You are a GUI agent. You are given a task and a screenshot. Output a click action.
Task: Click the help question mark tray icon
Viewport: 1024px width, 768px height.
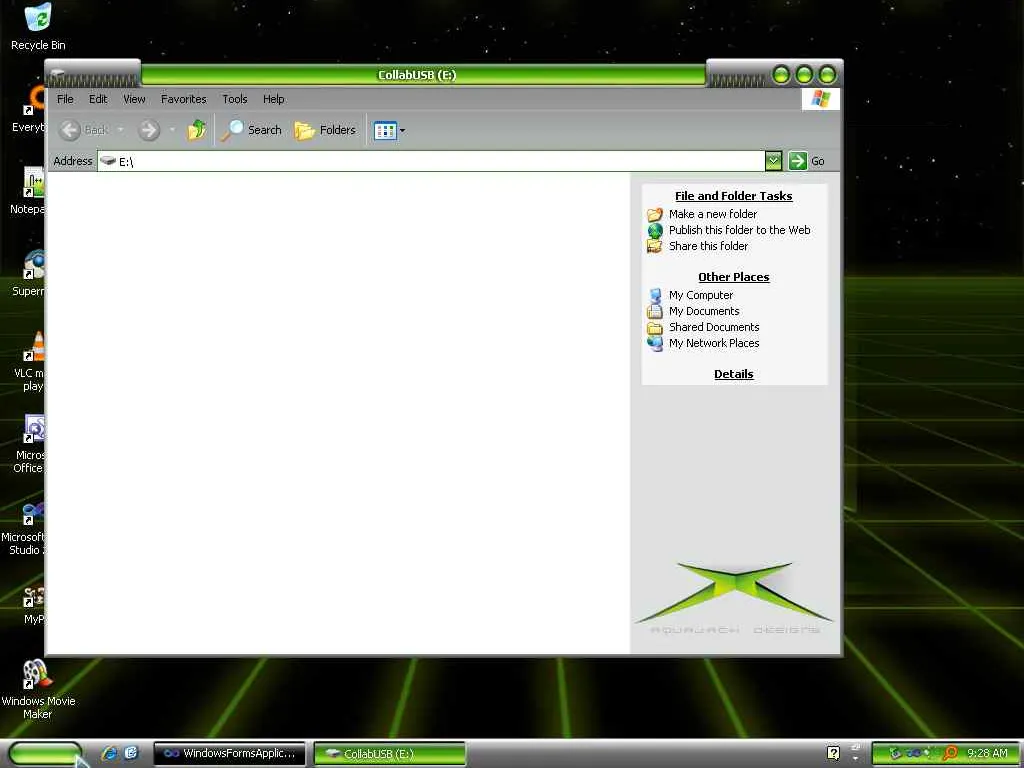(x=833, y=753)
